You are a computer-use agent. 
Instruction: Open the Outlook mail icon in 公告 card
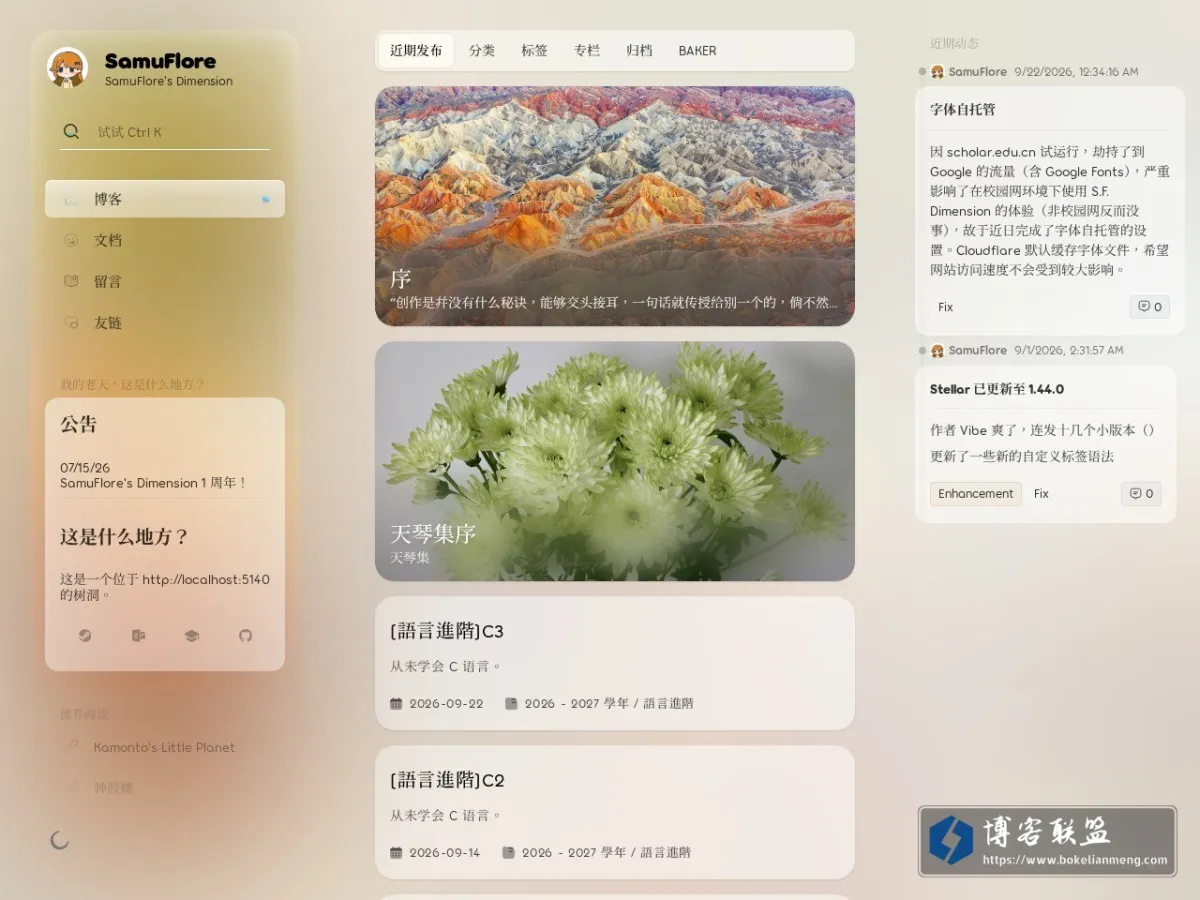138,635
